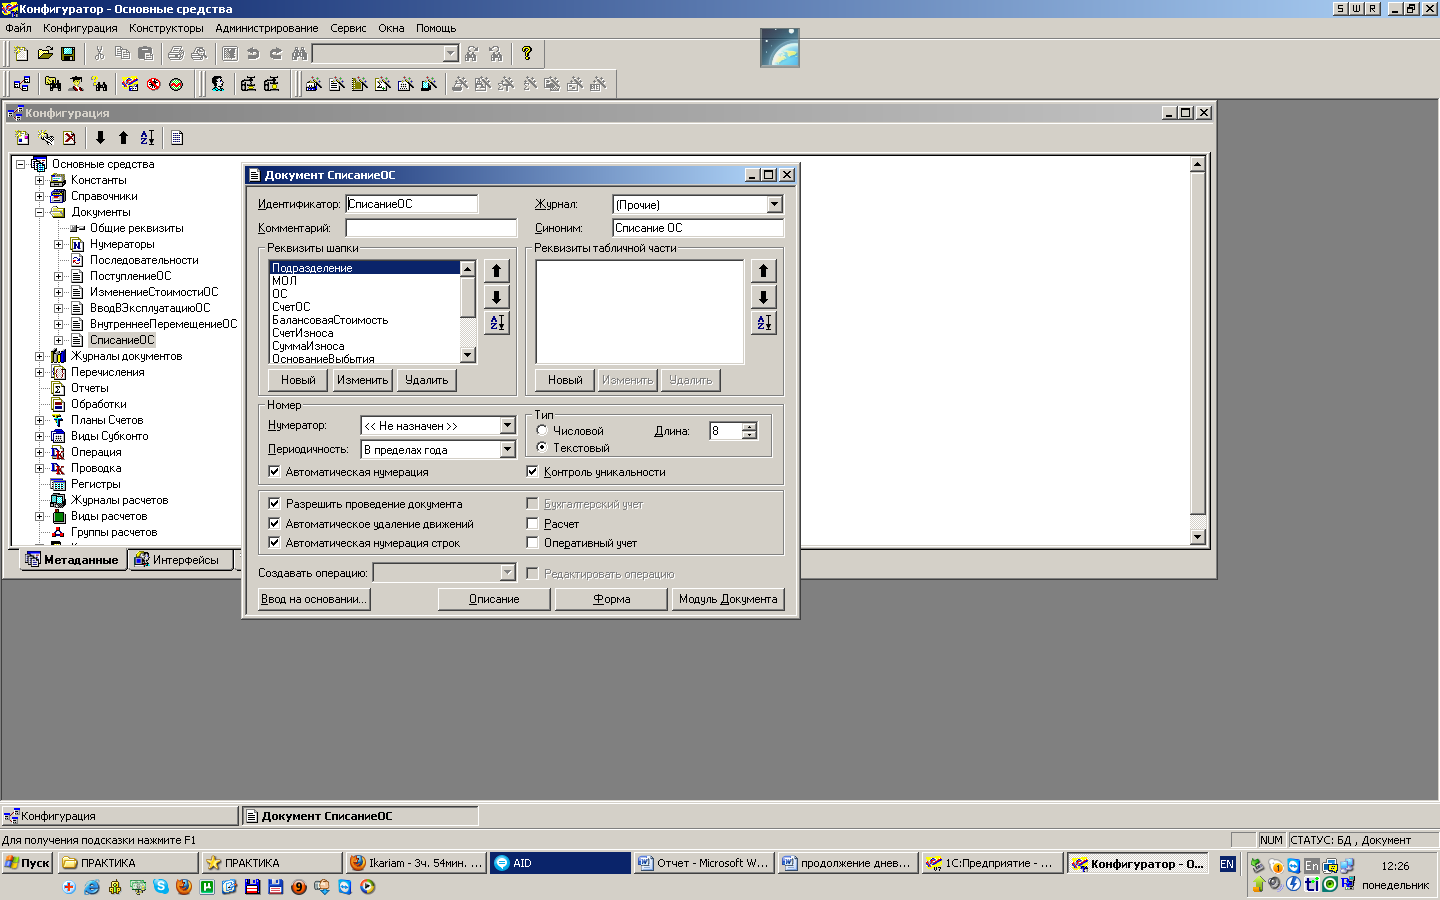Image resolution: width=1440 pixels, height=900 pixels.
Task: Click the delete item icon in Конфигурация window
Action: (x=69, y=138)
